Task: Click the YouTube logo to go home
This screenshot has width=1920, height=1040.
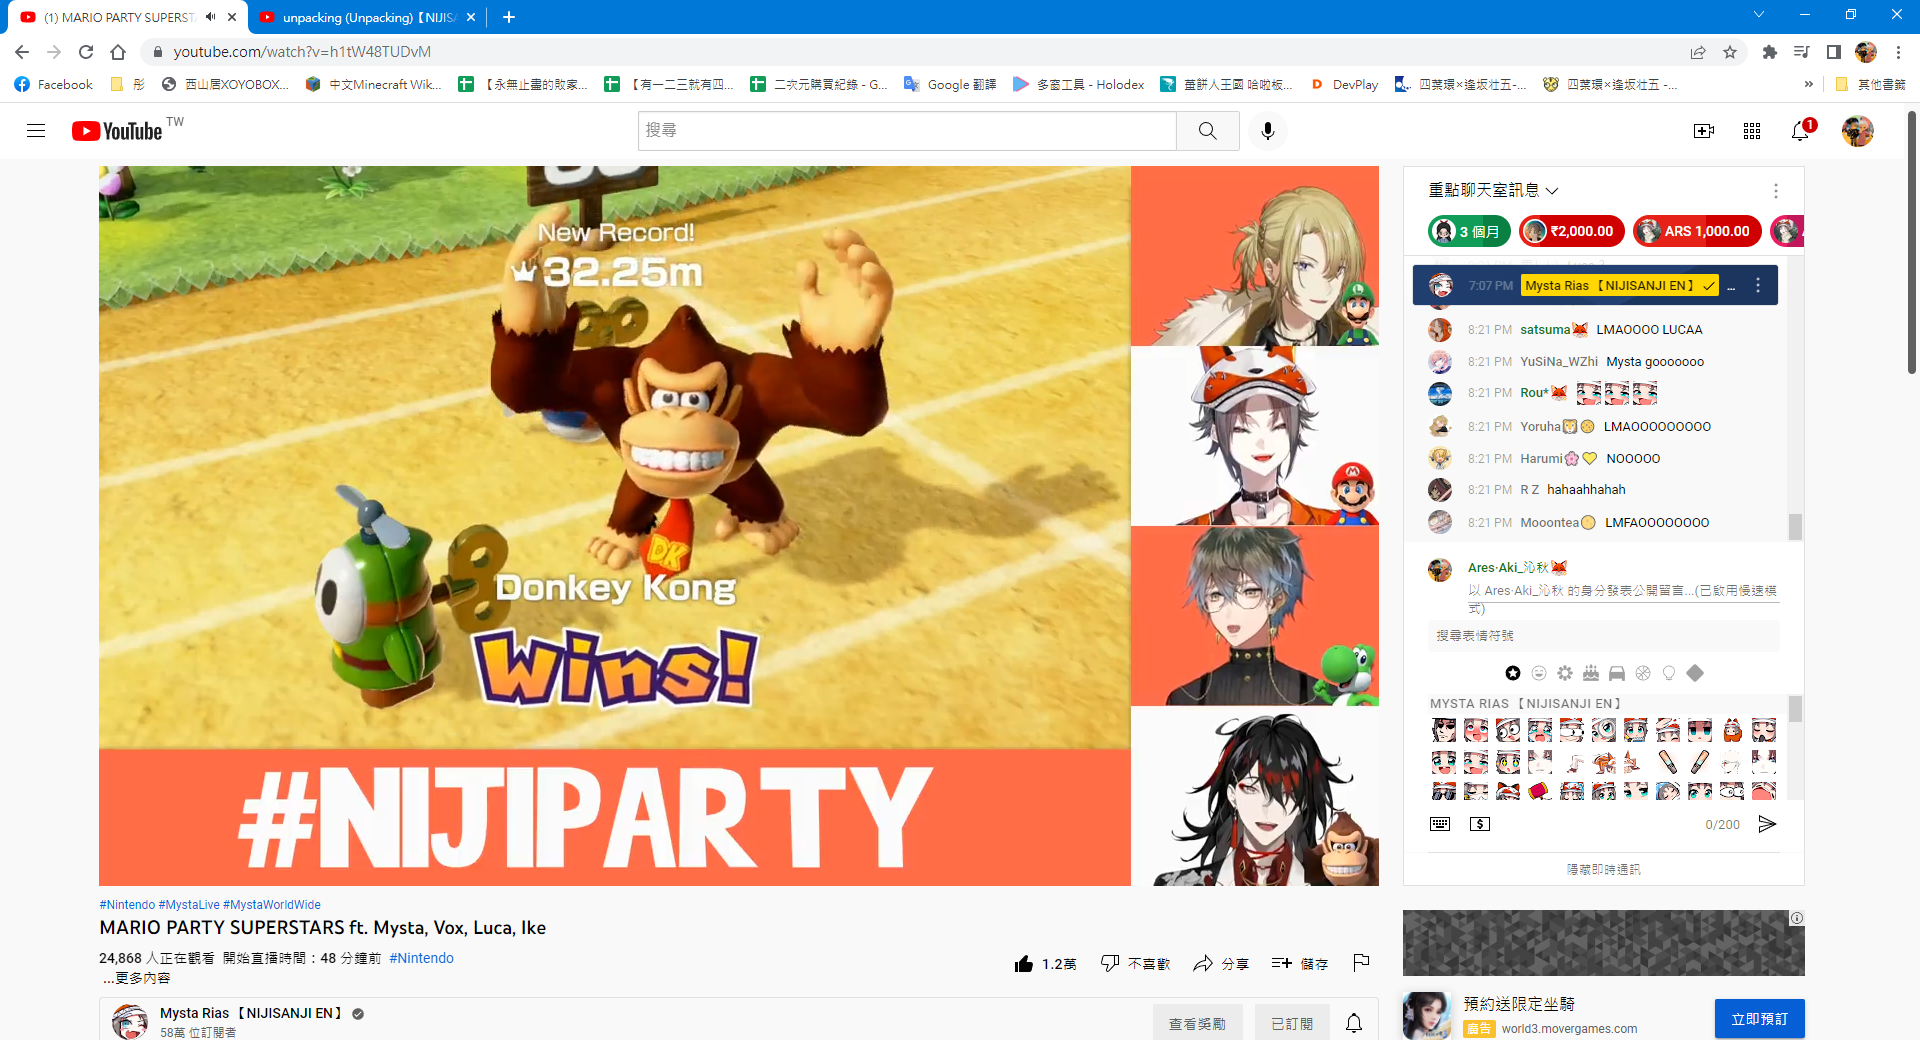Action: click(117, 131)
